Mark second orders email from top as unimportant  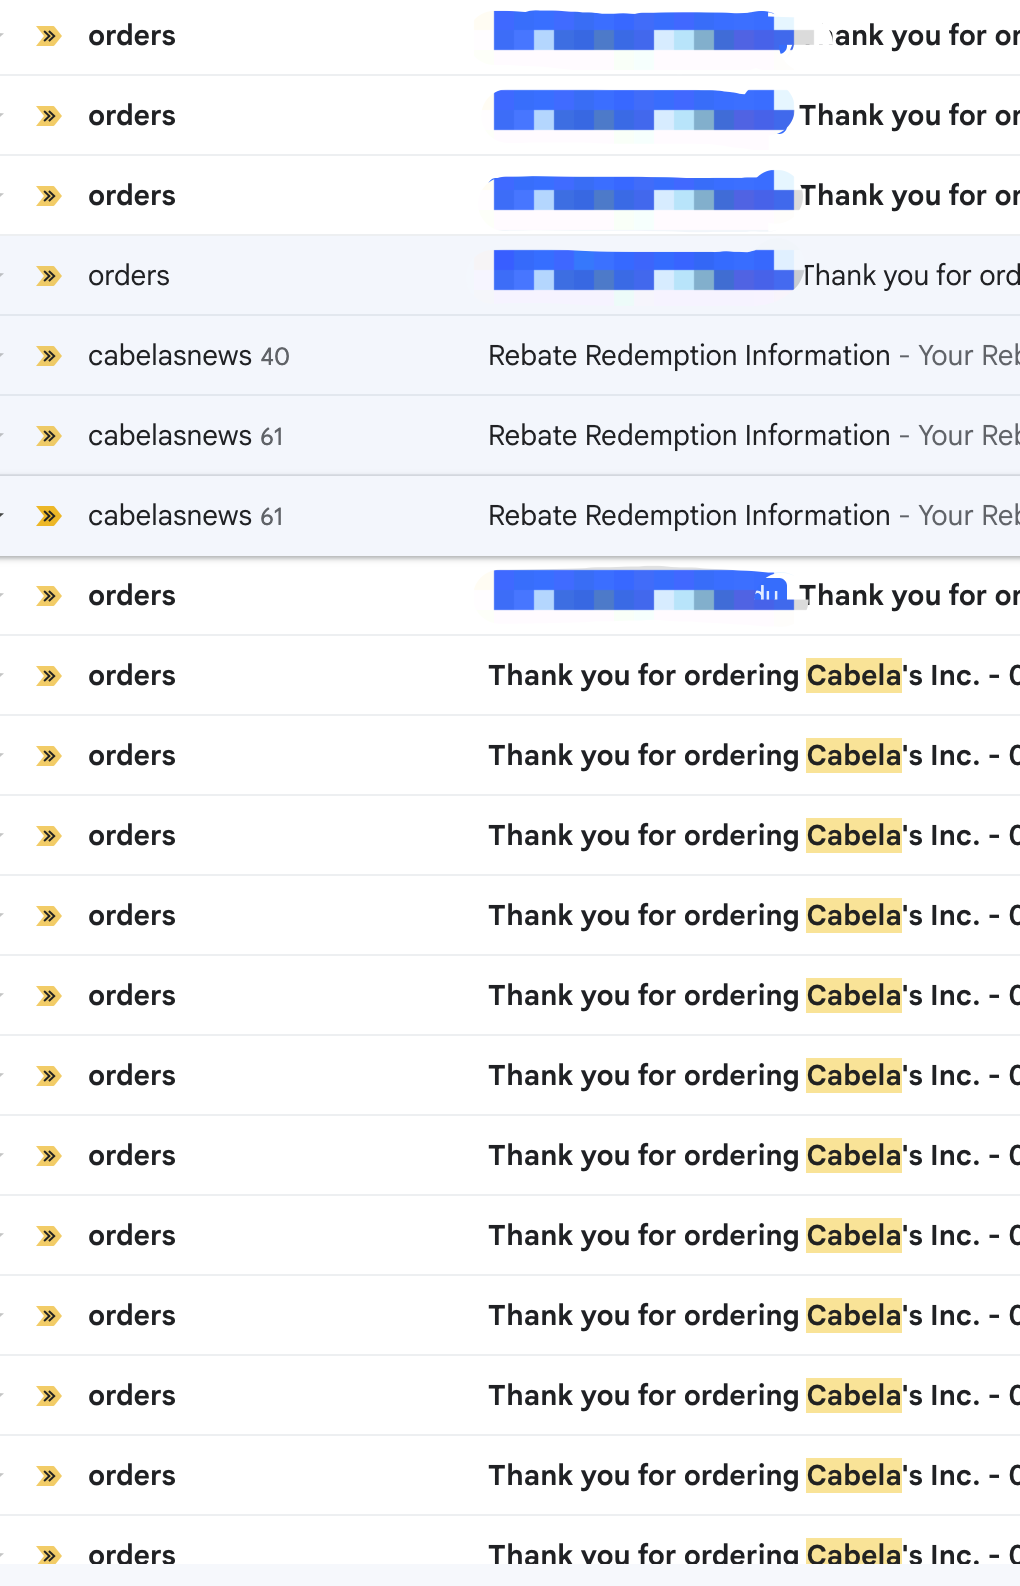tap(48, 116)
